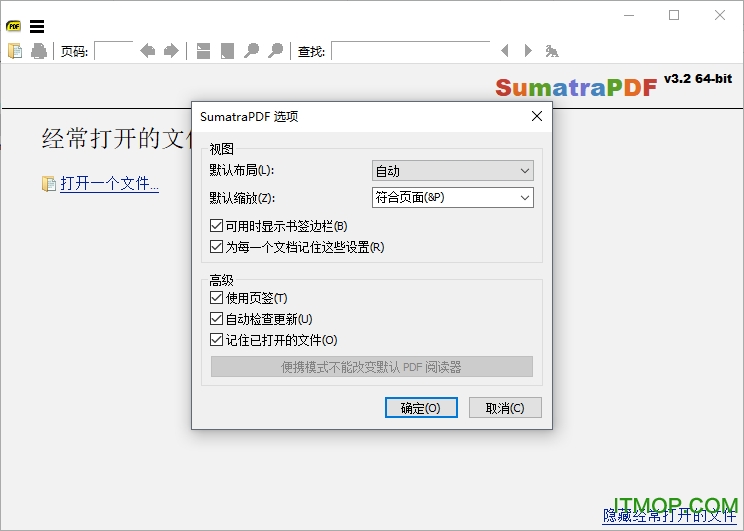Click the page number input field
The width and height of the screenshot is (744, 531).
coord(114,51)
